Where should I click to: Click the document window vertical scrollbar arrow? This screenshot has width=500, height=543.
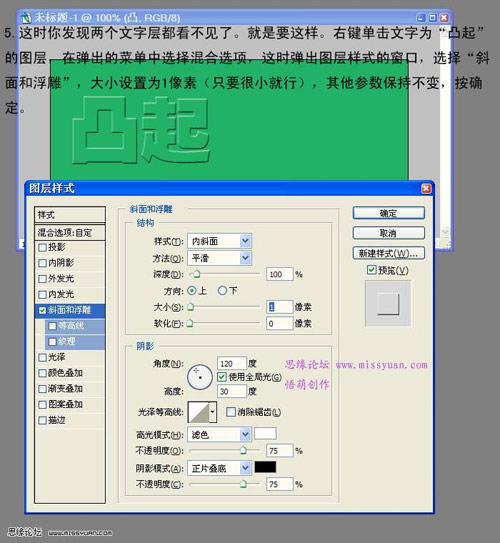(445, 232)
